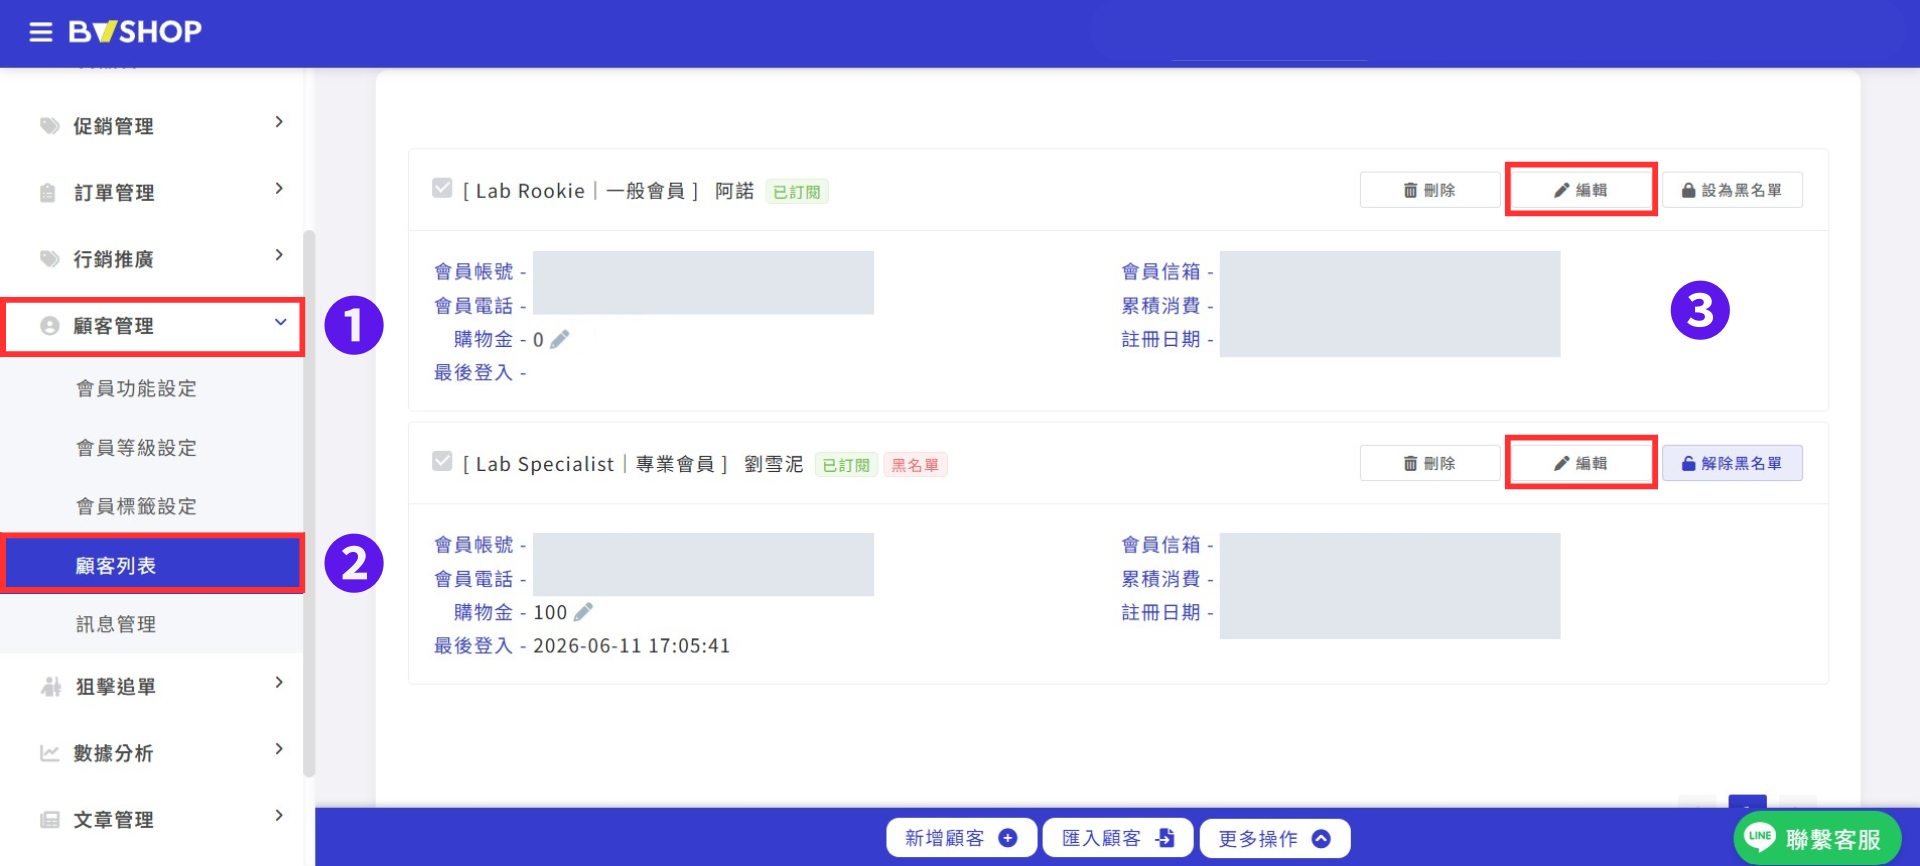Click 解除黑名單 for member 劉雪泥

click(1732, 463)
